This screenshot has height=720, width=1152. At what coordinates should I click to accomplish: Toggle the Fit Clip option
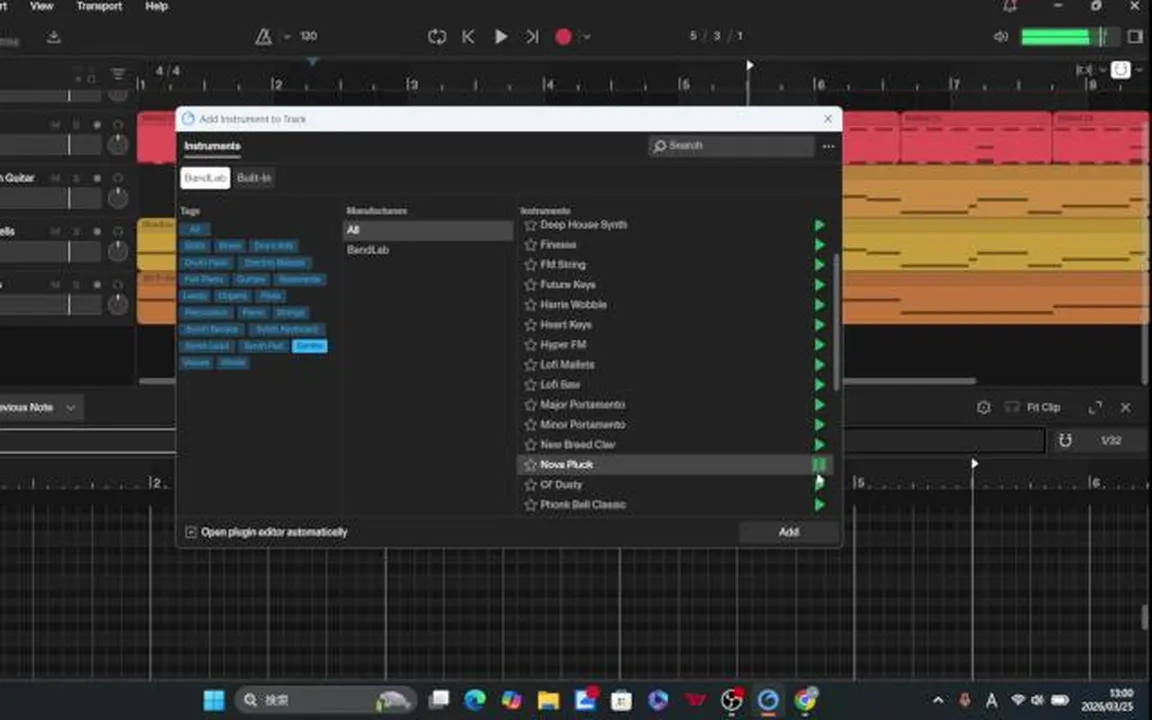pyautogui.click(x=1033, y=407)
